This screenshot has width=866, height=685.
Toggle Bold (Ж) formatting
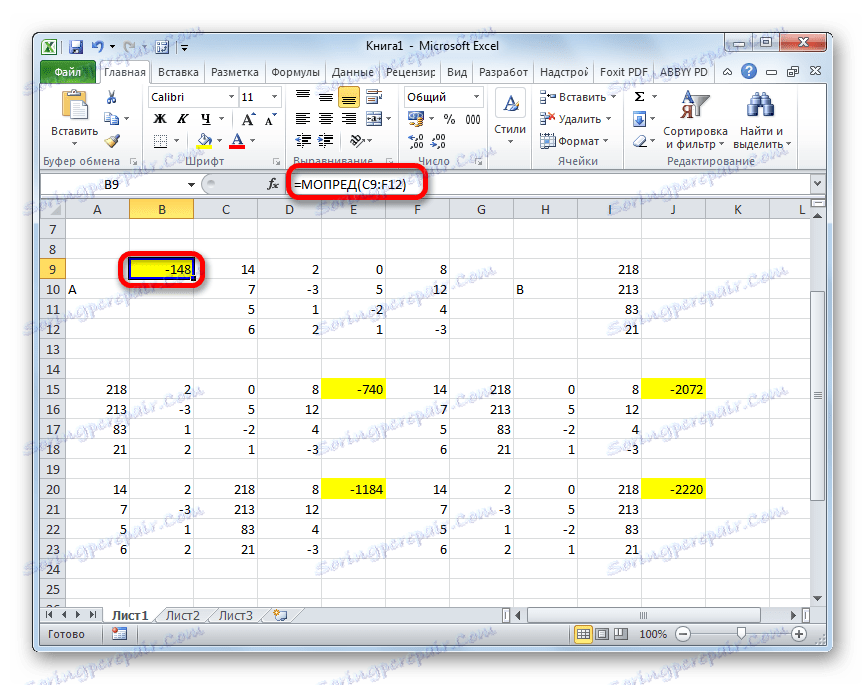click(x=160, y=119)
